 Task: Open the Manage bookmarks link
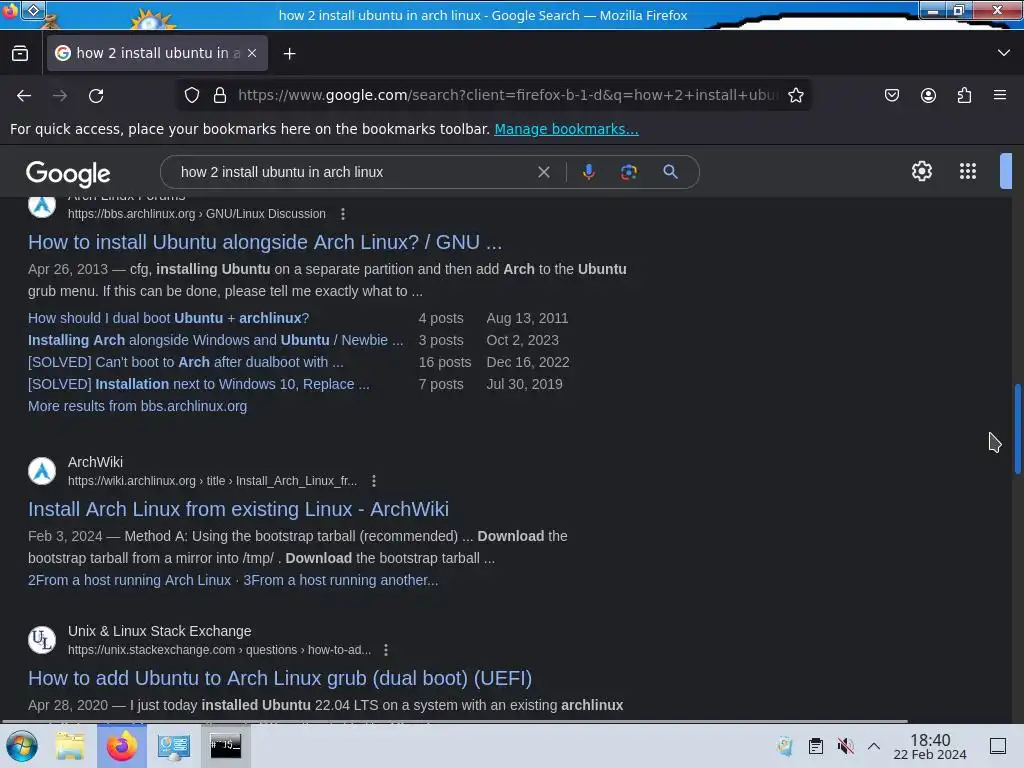(566, 129)
